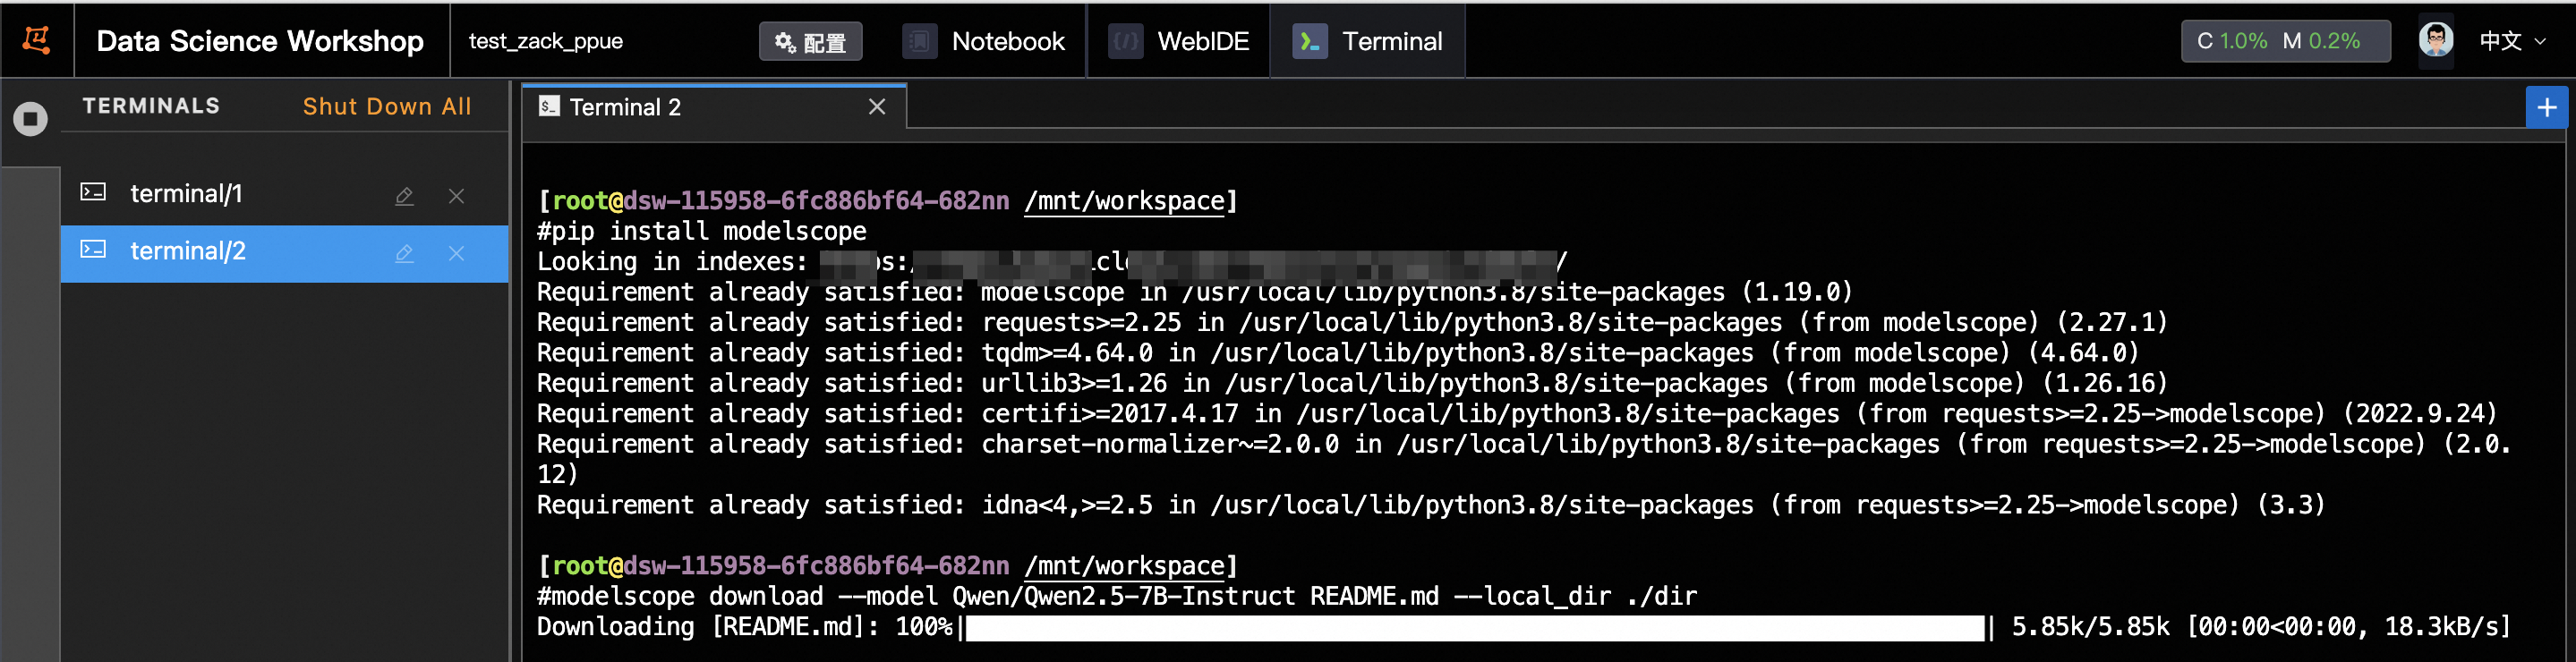Add a new terminal with plus button
This screenshot has width=2576, height=662.
point(2546,107)
